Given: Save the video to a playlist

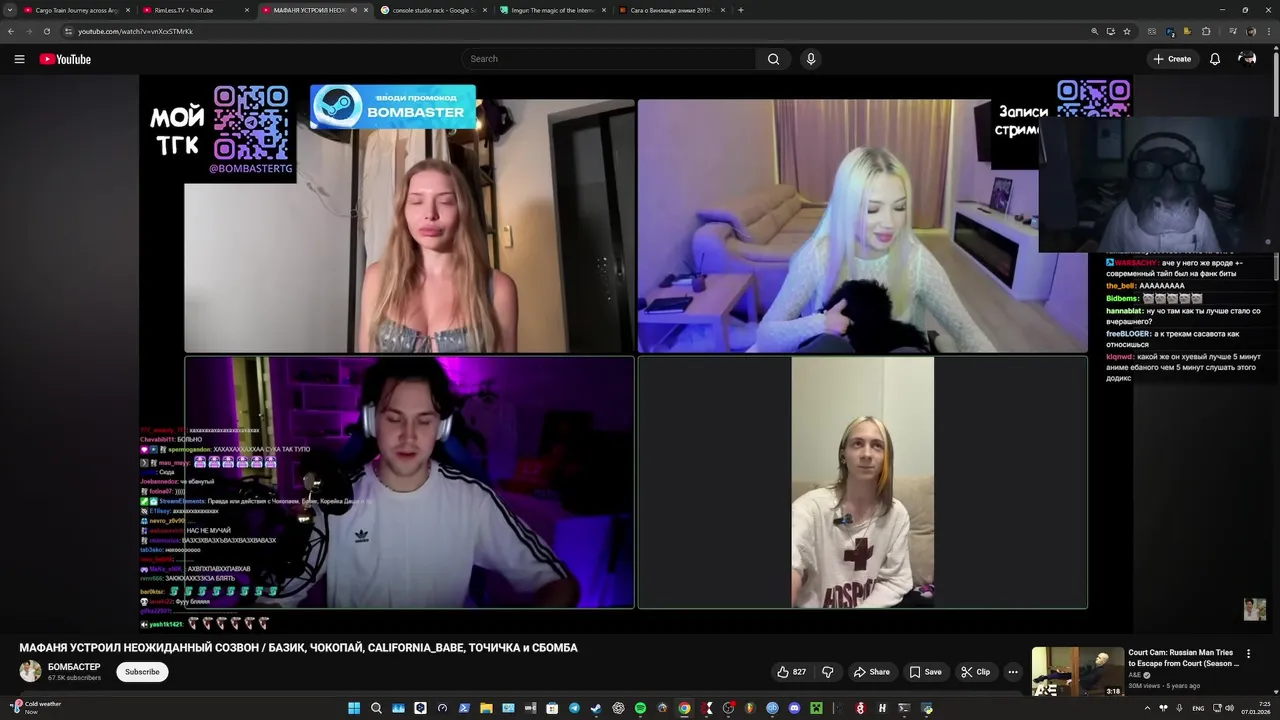Looking at the screenshot, I should pos(925,672).
